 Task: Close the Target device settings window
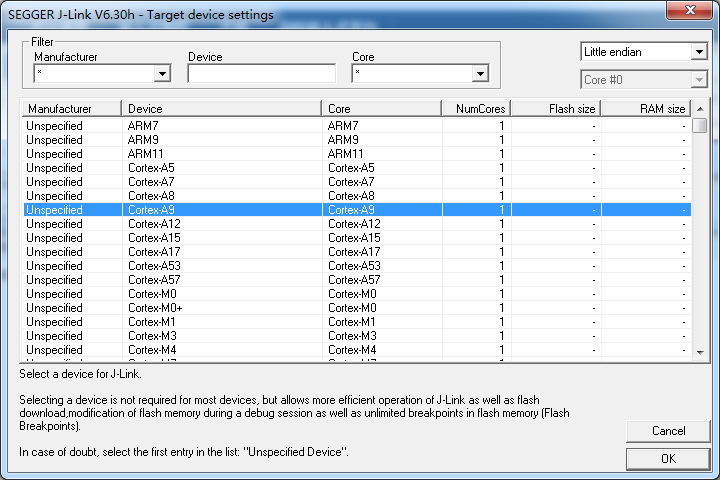690,10
